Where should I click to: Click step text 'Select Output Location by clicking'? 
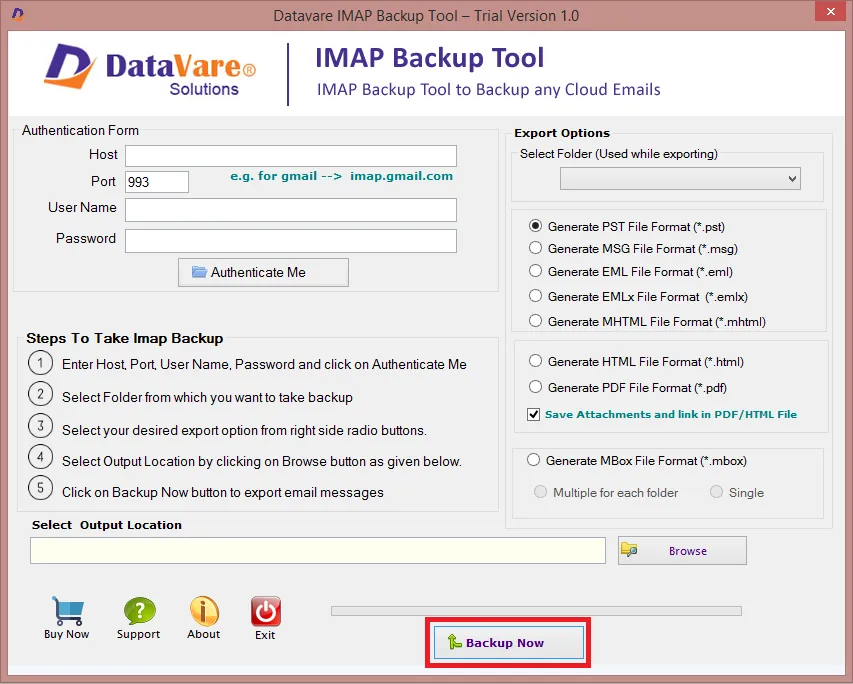pos(262,461)
